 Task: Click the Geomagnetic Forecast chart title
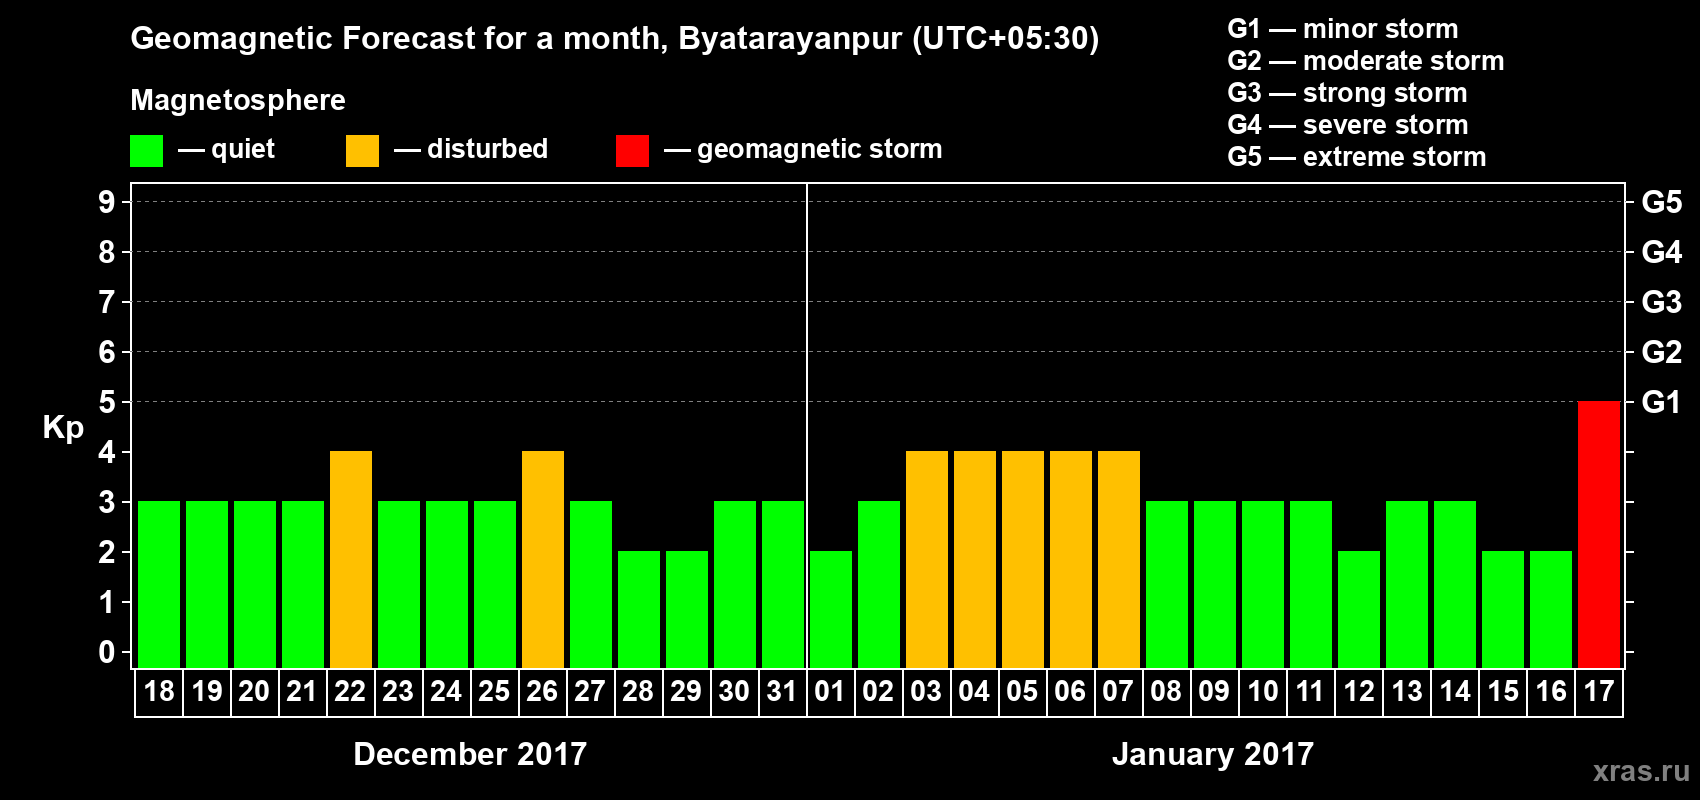615,39
